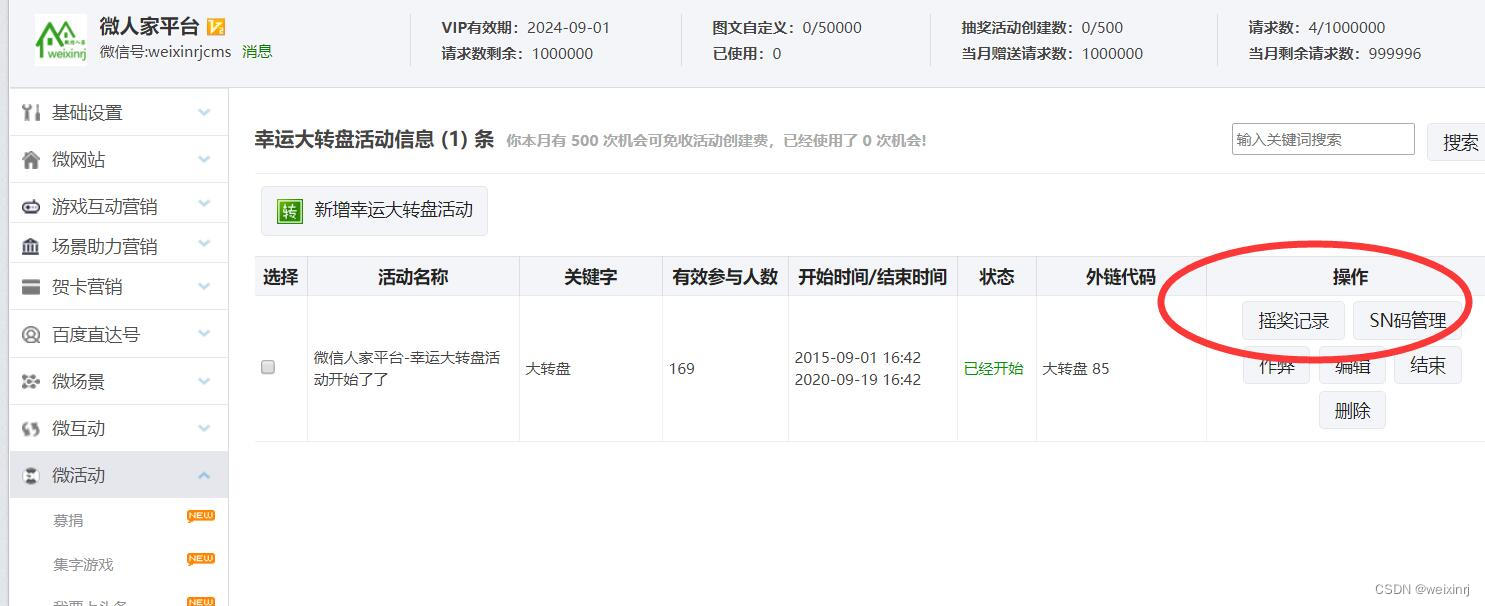Select the 集字游戏 submenu item

click(83, 564)
